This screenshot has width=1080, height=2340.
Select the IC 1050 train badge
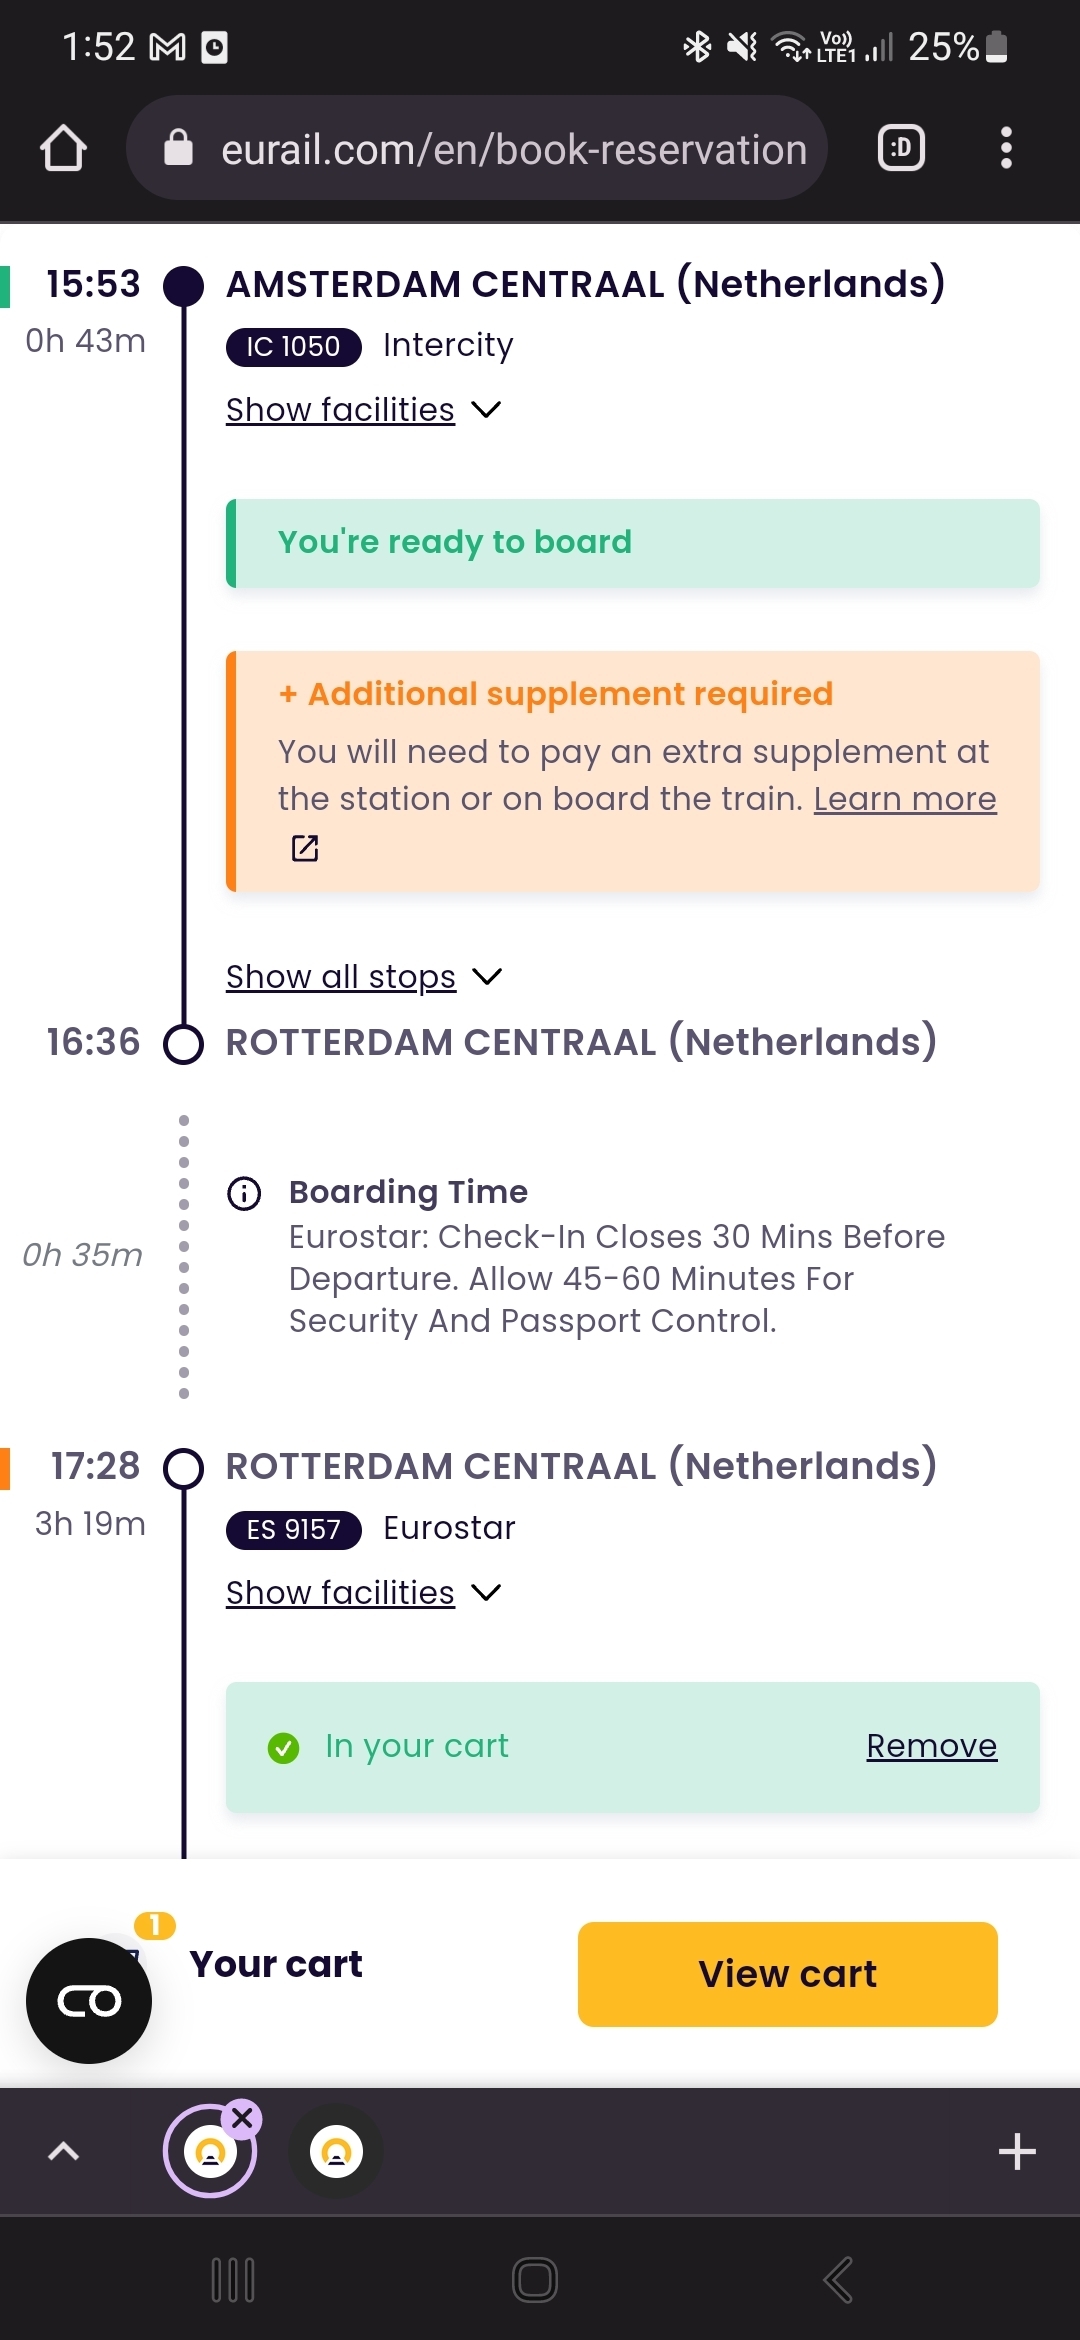293,347
